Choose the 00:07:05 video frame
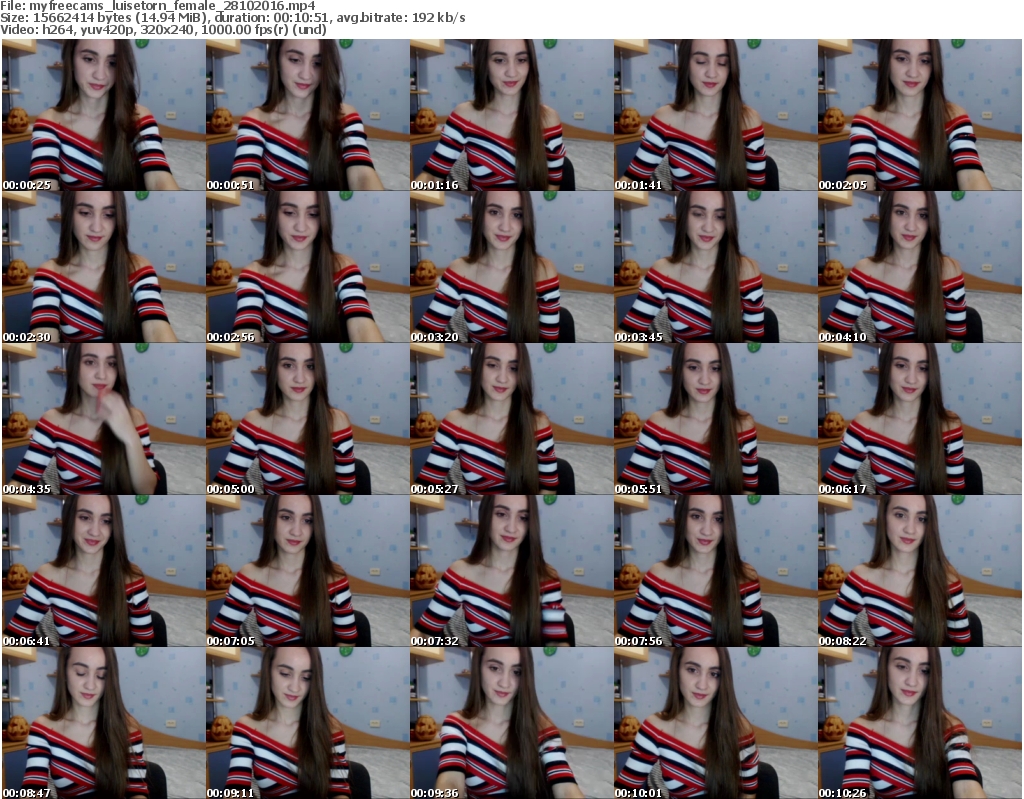This screenshot has height=799, width=1024. pyautogui.click(x=308, y=571)
